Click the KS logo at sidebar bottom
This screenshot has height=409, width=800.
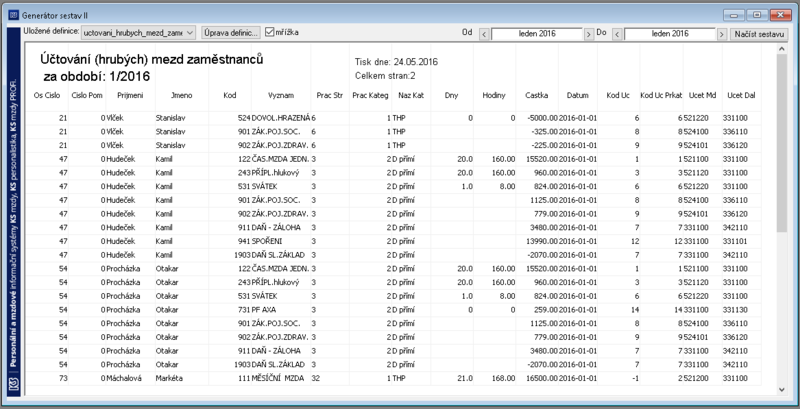pyautogui.click(x=14, y=384)
